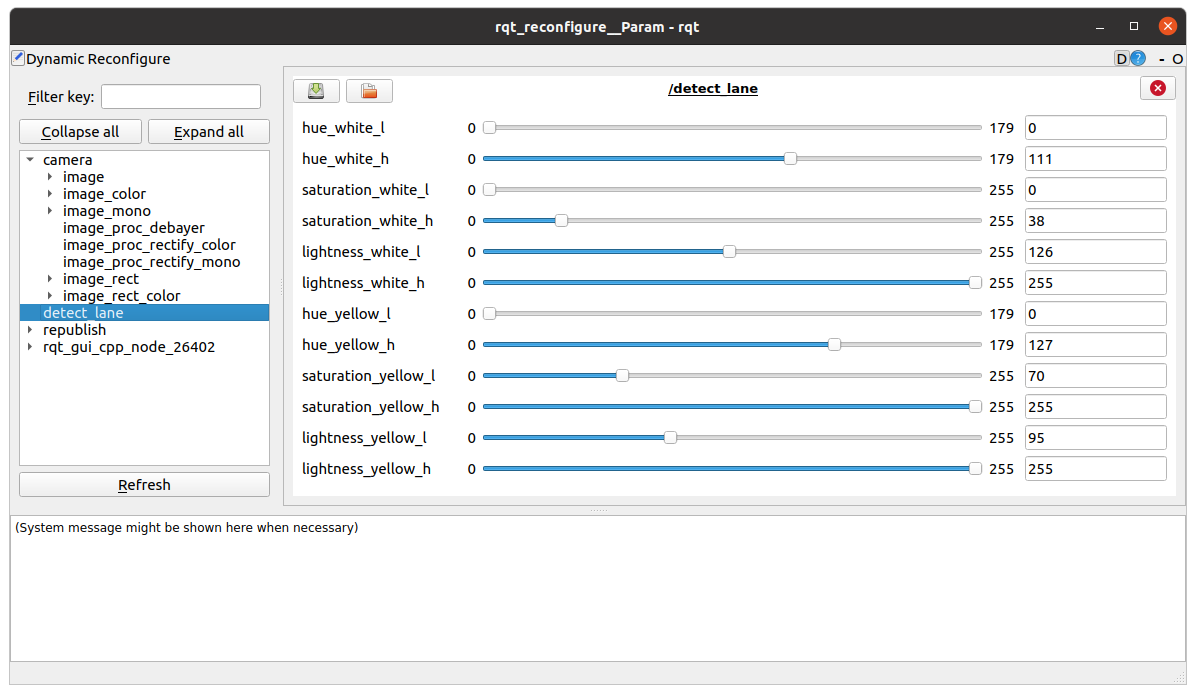The width and height of the screenshot is (1196, 694).
Task: Click the Refresh button
Action: (144, 485)
